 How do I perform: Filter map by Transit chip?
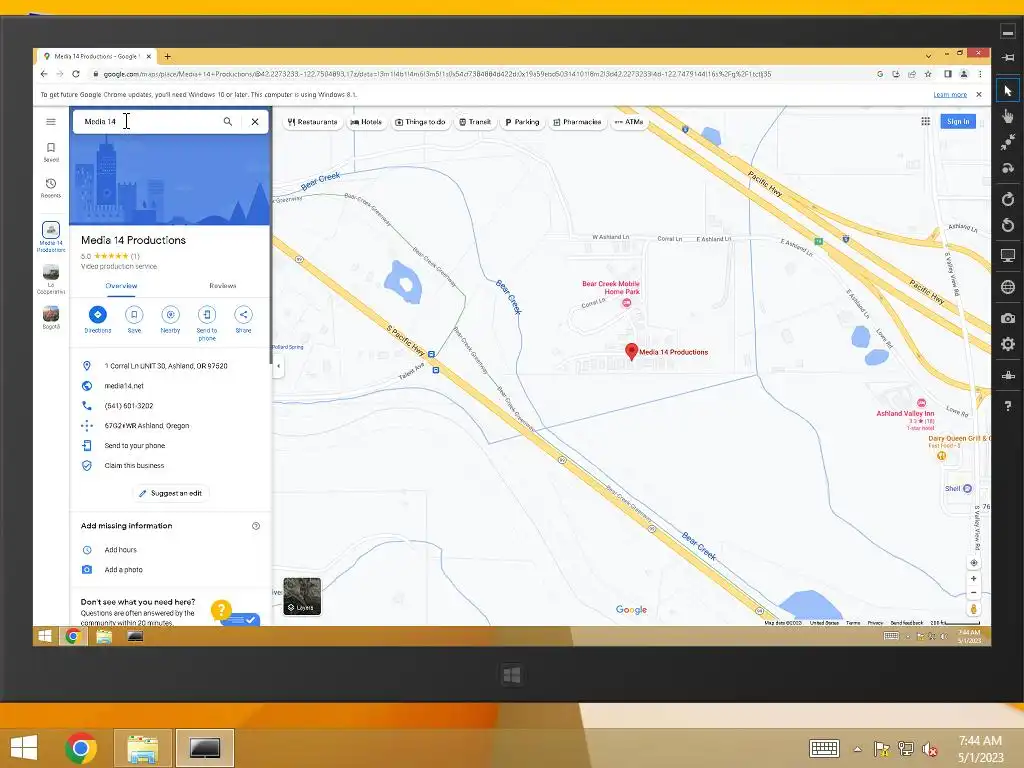tap(475, 122)
